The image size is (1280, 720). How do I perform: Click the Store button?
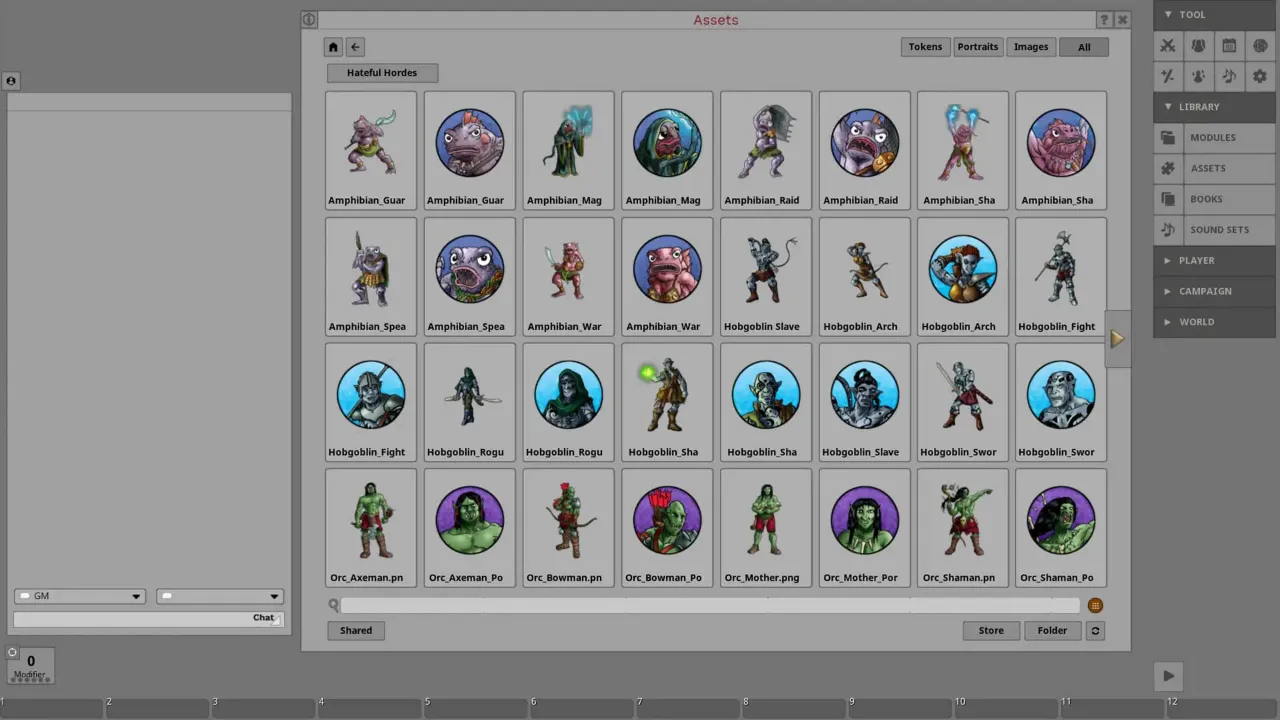[x=991, y=631]
